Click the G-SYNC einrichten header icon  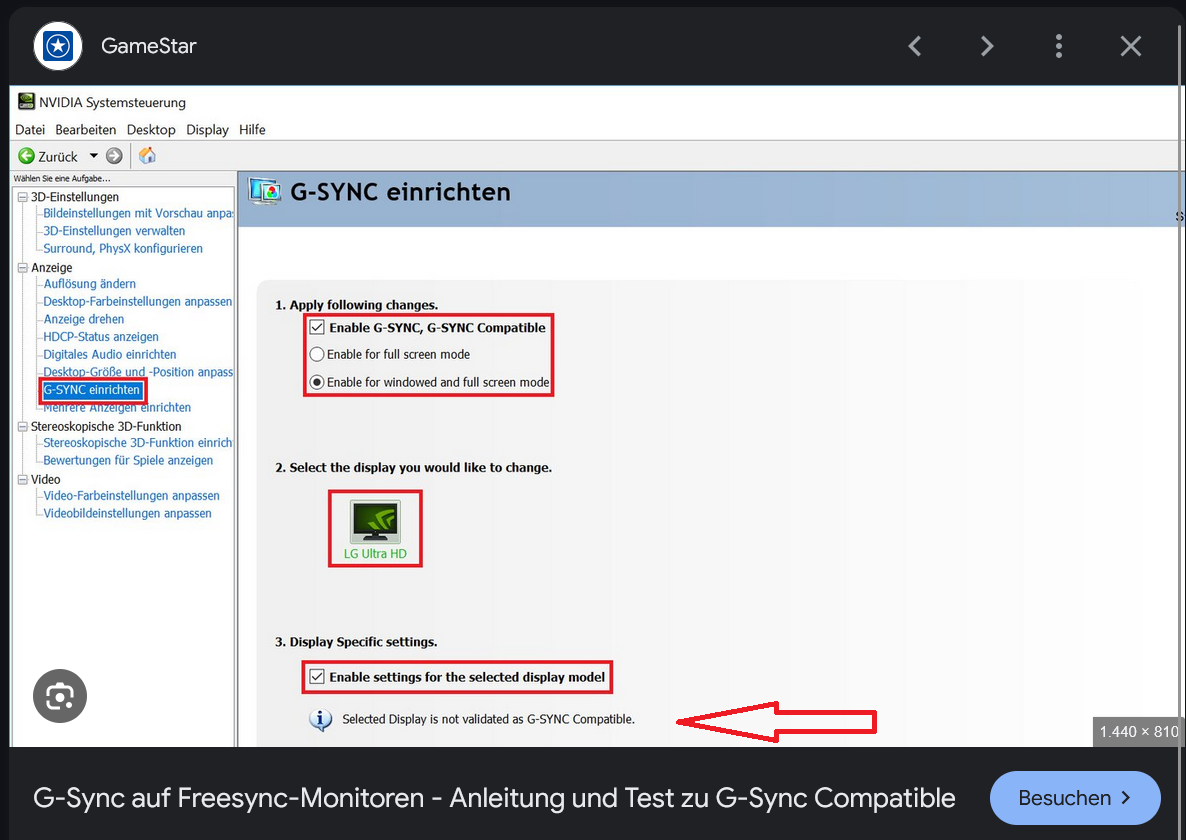pos(265,191)
